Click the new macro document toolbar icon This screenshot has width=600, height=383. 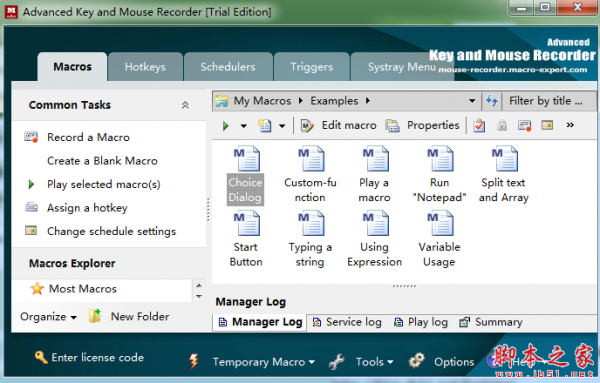point(264,125)
